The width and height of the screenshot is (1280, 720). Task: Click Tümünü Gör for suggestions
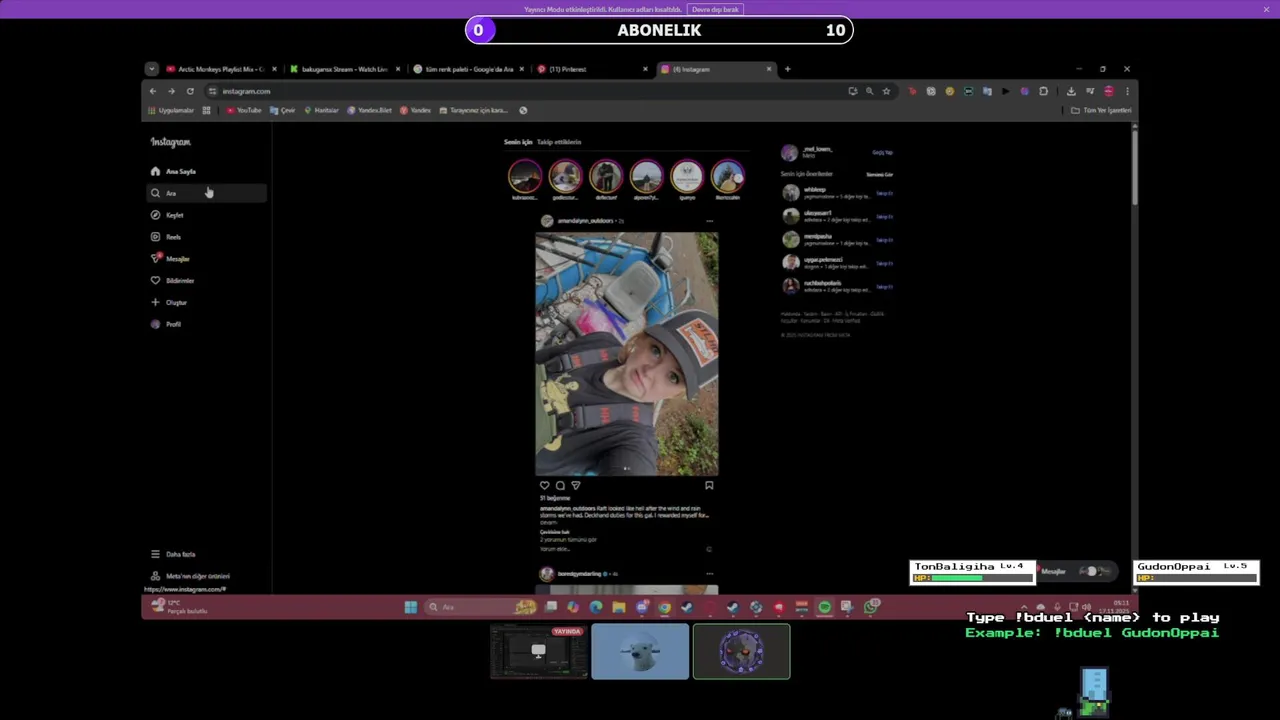[880, 174]
